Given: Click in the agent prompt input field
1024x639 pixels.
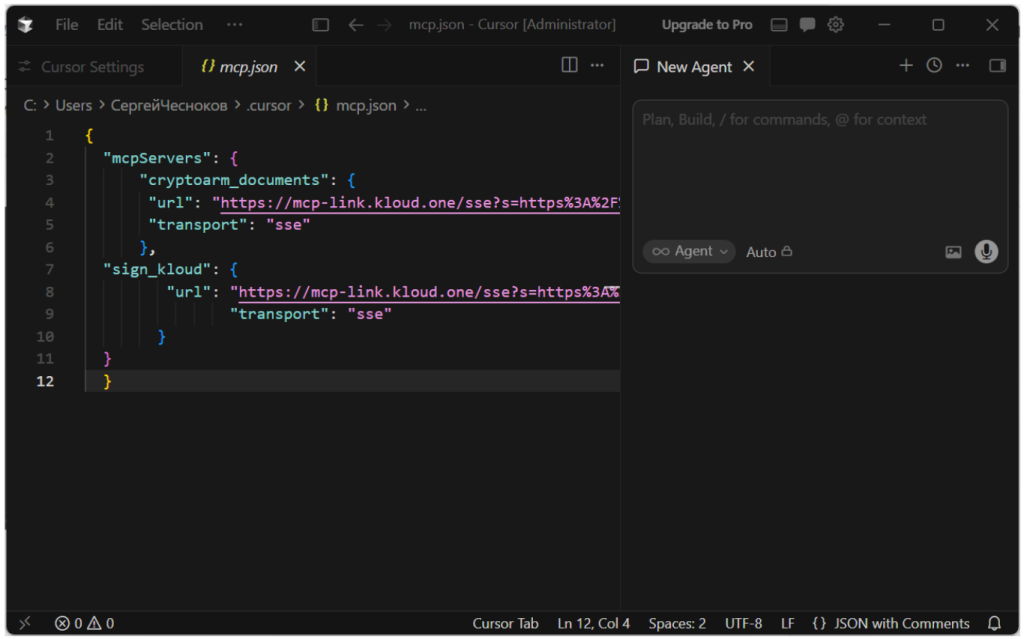Looking at the screenshot, I should point(820,169).
